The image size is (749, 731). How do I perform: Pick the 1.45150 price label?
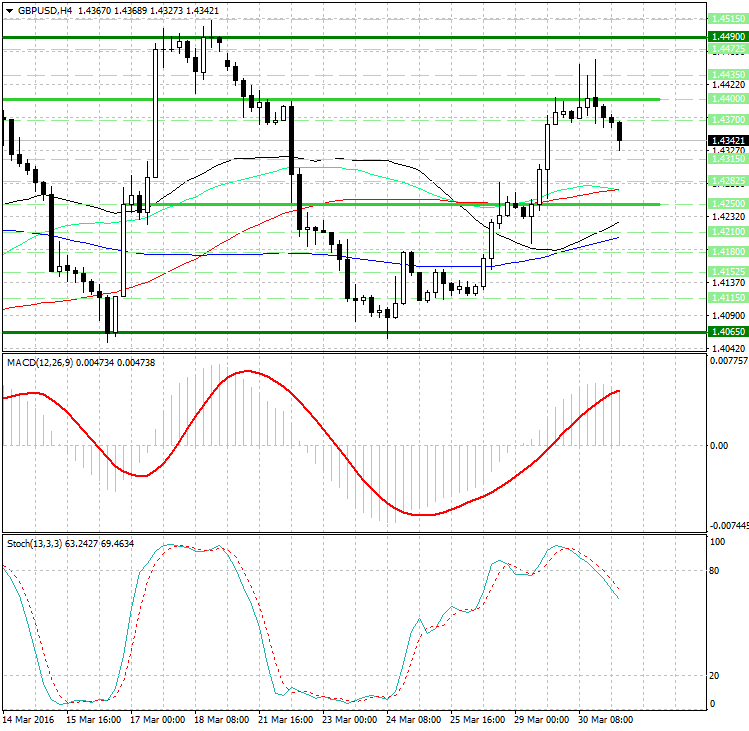tap(725, 18)
